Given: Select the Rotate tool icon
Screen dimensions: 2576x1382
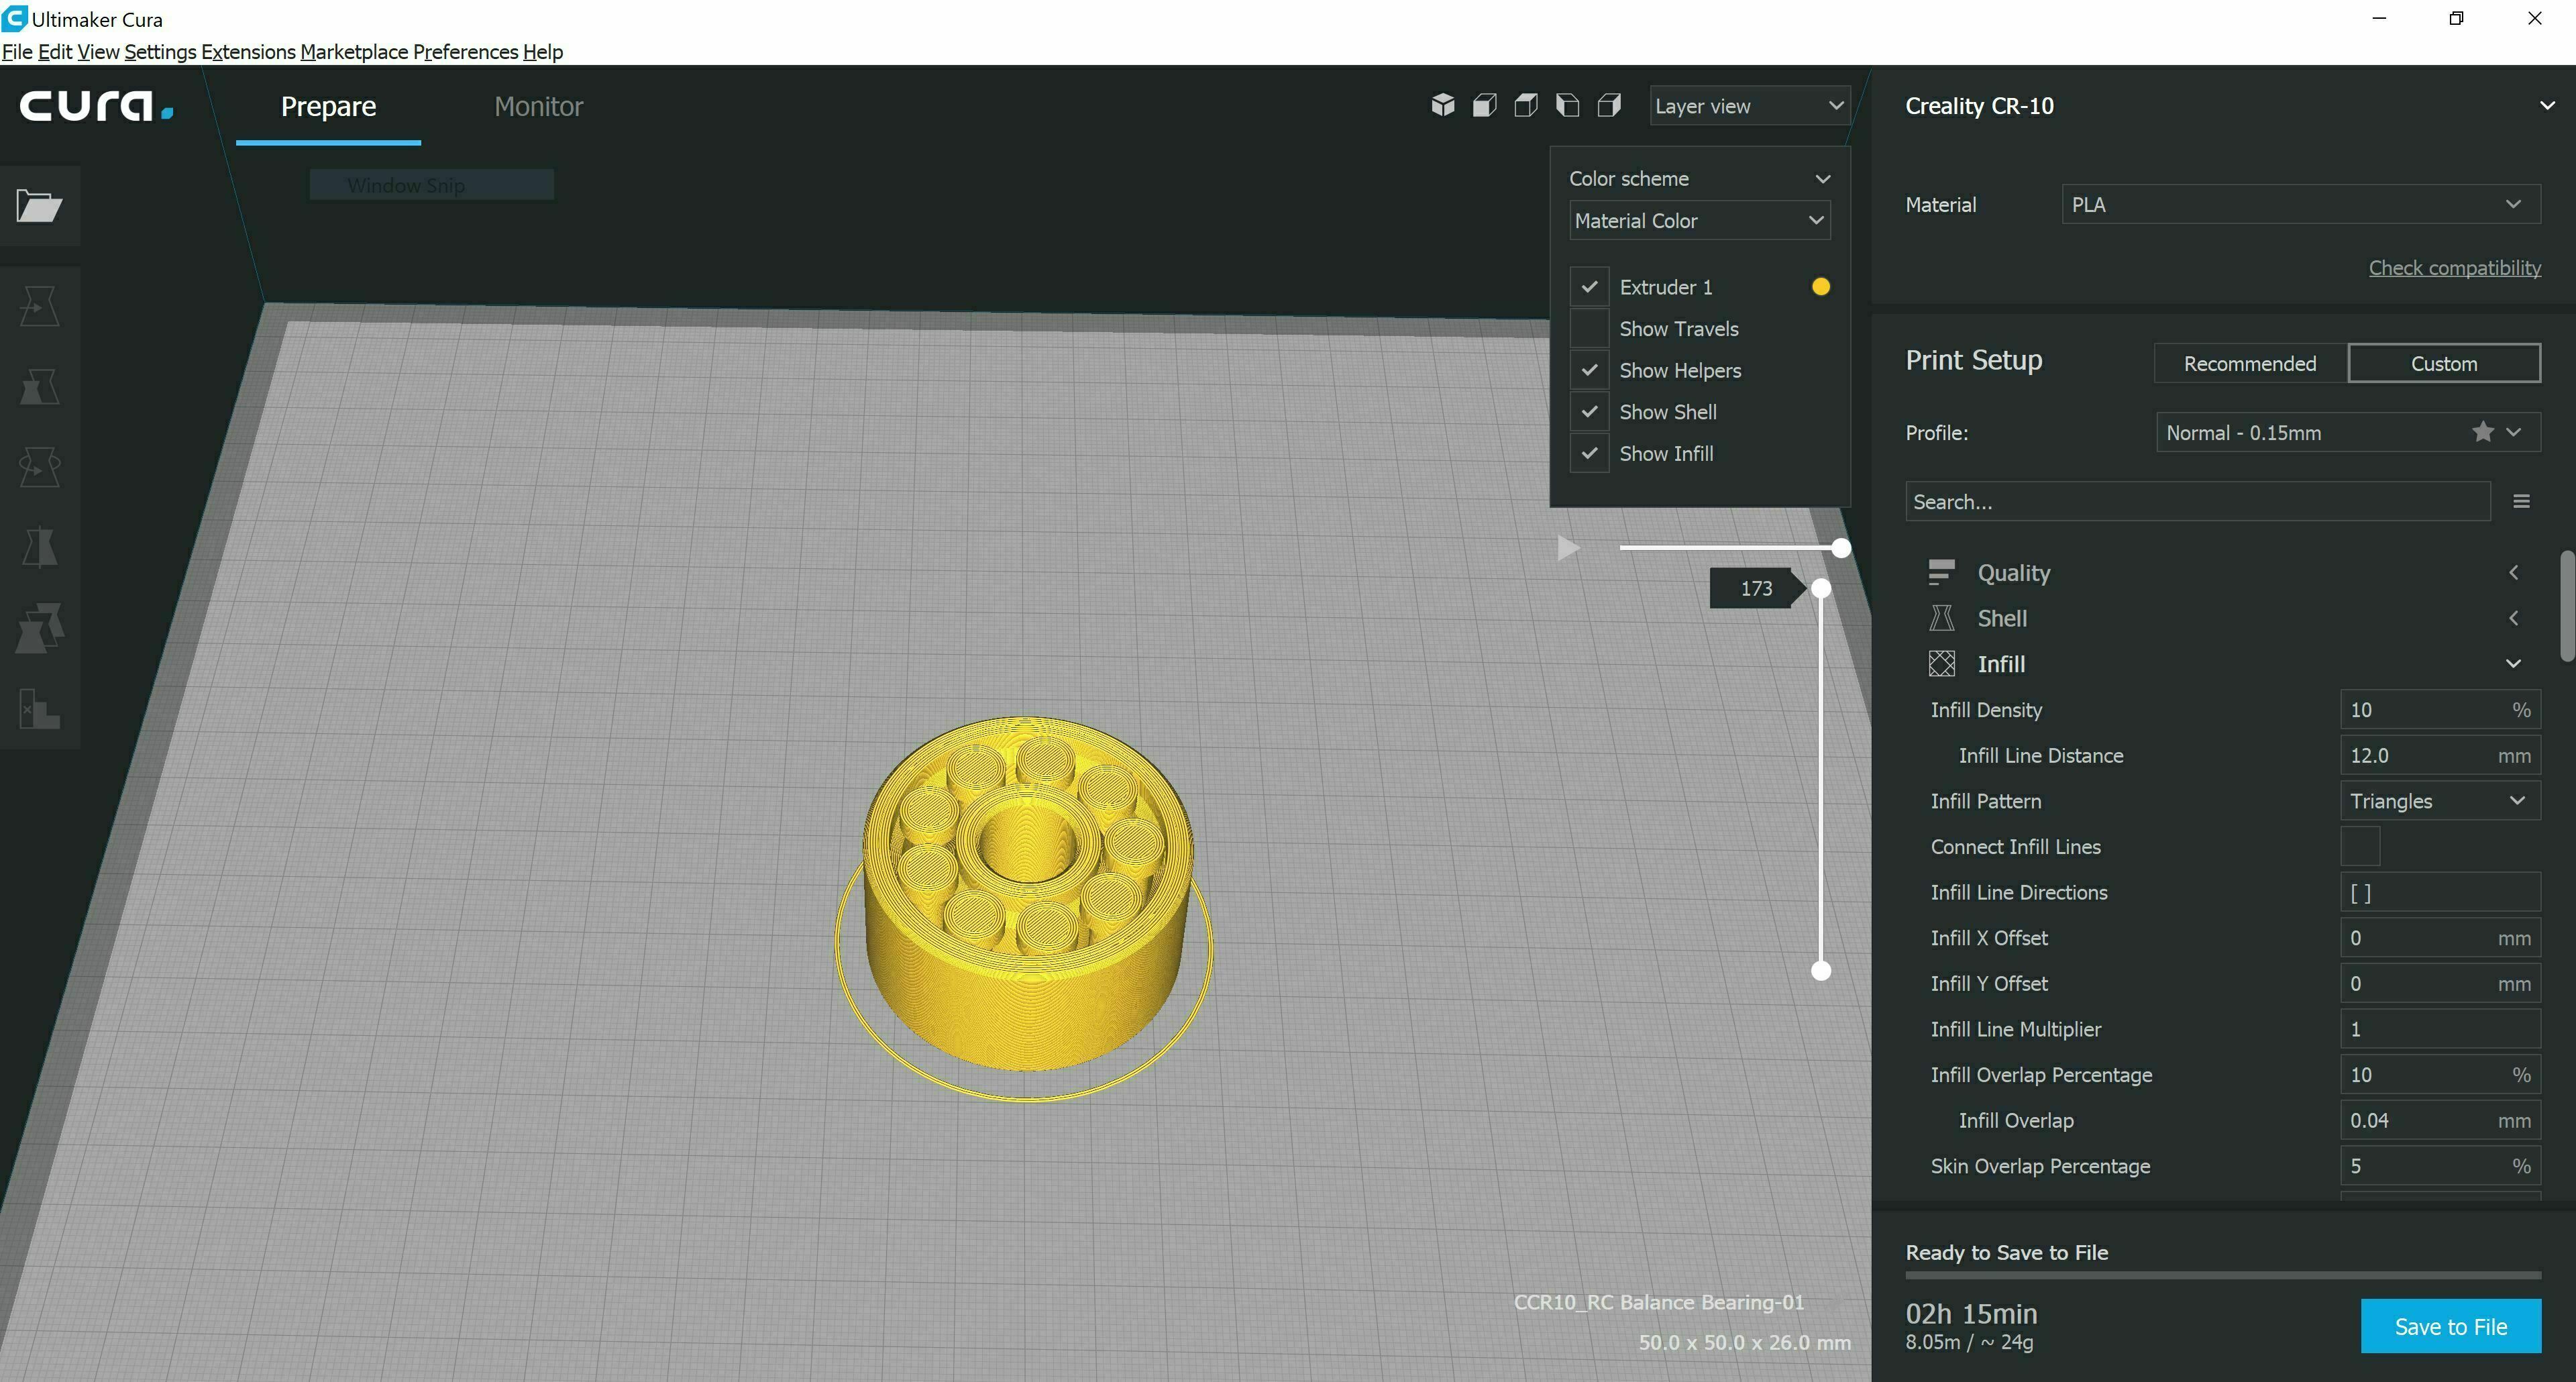Looking at the screenshot, I should (39, 466).
